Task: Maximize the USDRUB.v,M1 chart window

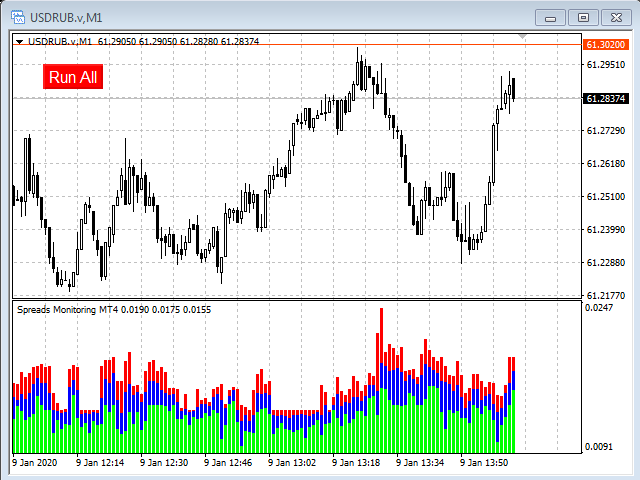Action: click(583, 18)
